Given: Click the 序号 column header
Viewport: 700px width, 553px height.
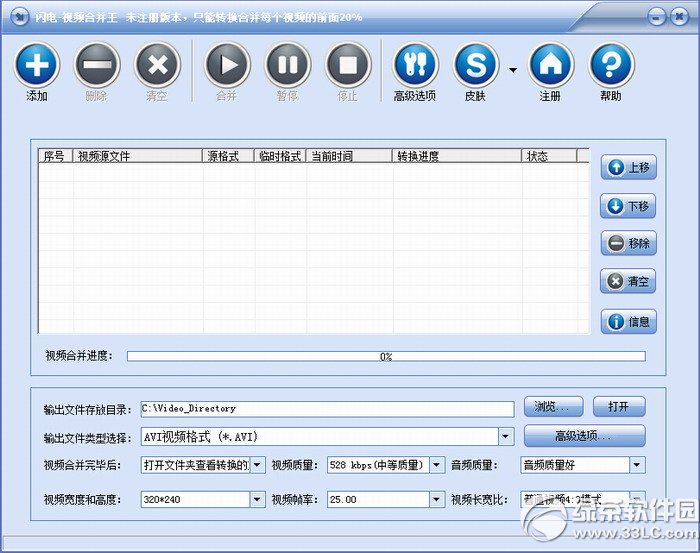Looking at the screenshot, I should 55,156.
